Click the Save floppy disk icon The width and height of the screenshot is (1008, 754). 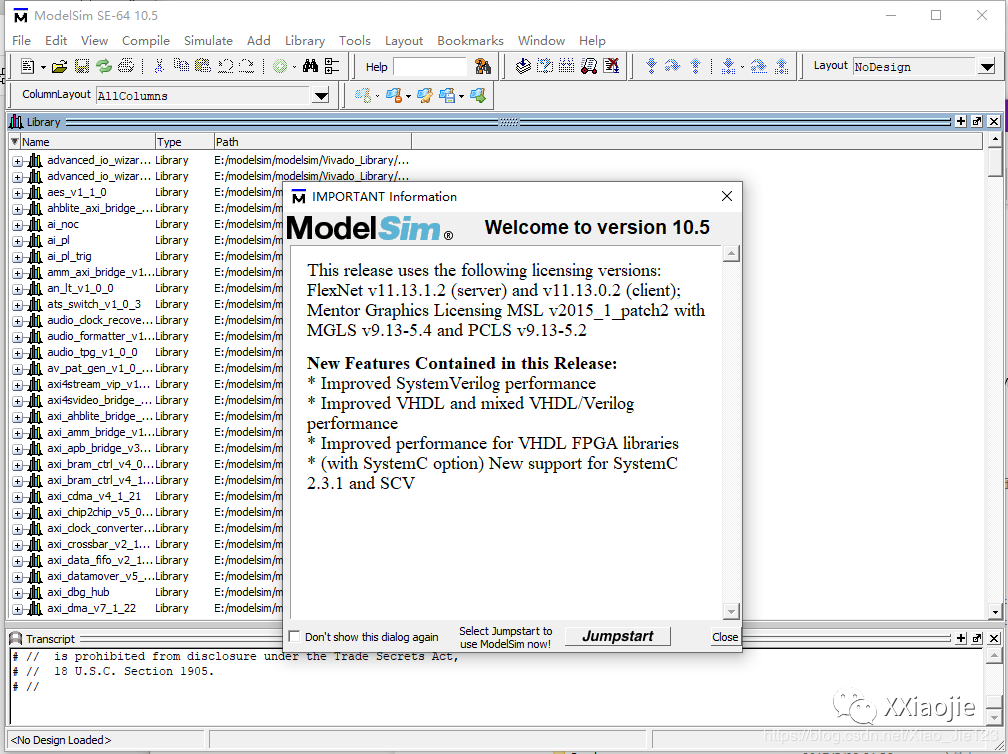82,66
